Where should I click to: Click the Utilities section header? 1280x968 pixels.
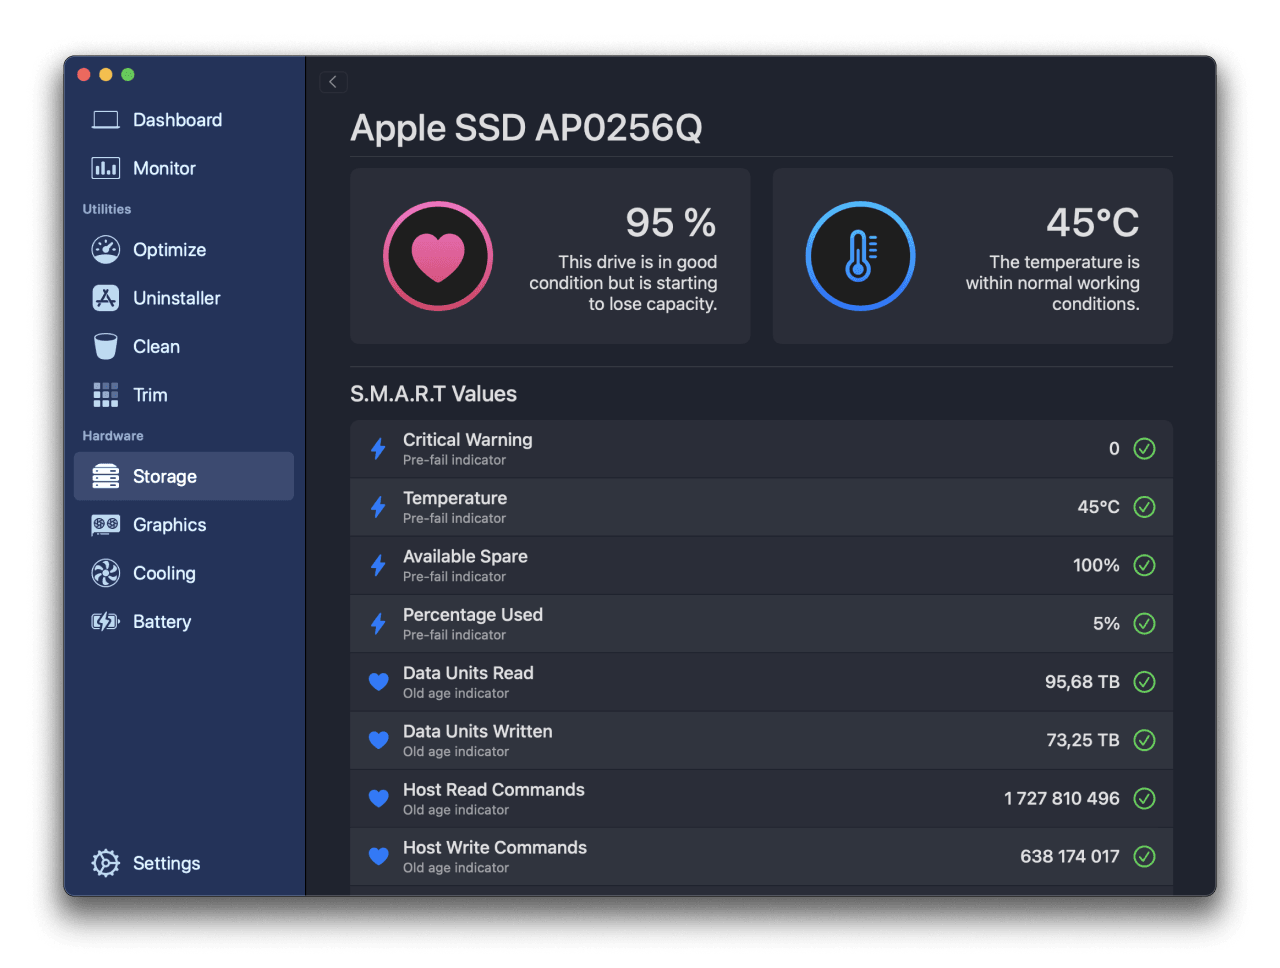tap(107, 209)
